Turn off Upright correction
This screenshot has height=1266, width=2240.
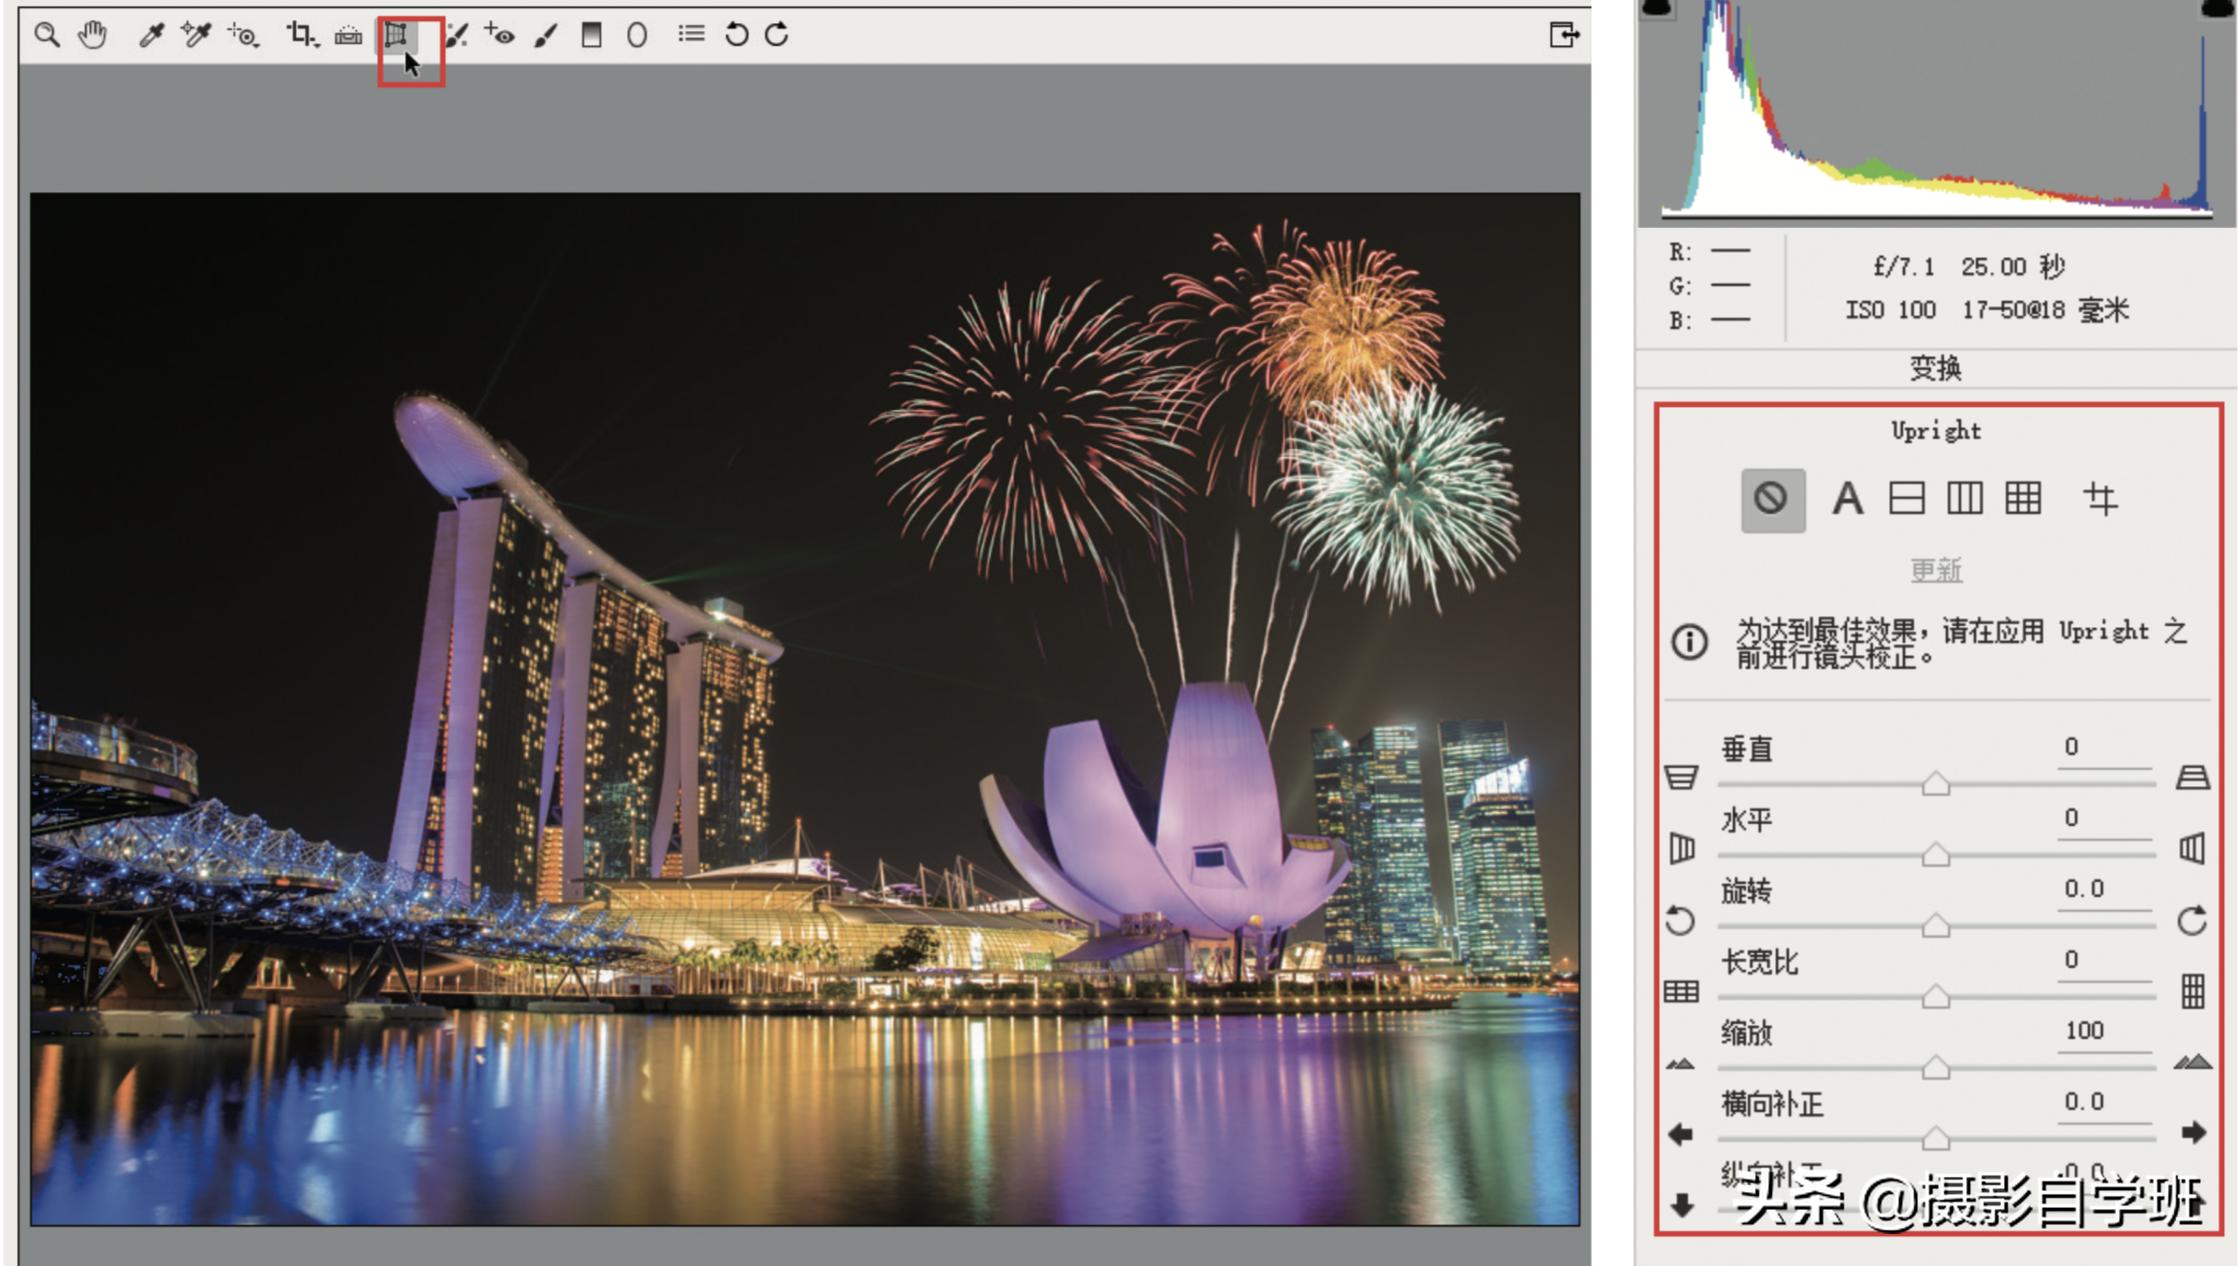point(1772,499)
